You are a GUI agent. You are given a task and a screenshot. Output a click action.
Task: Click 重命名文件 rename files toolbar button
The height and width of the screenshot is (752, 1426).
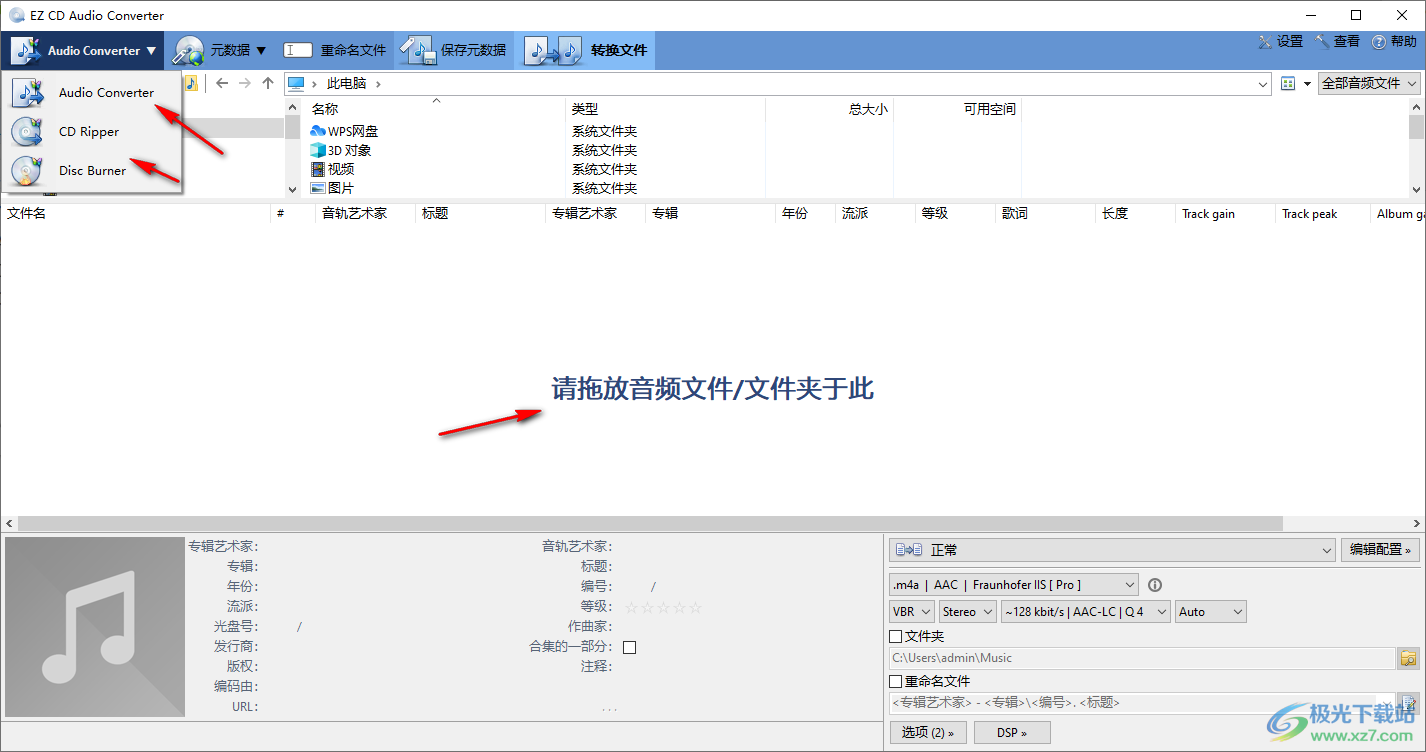(335, 50)
